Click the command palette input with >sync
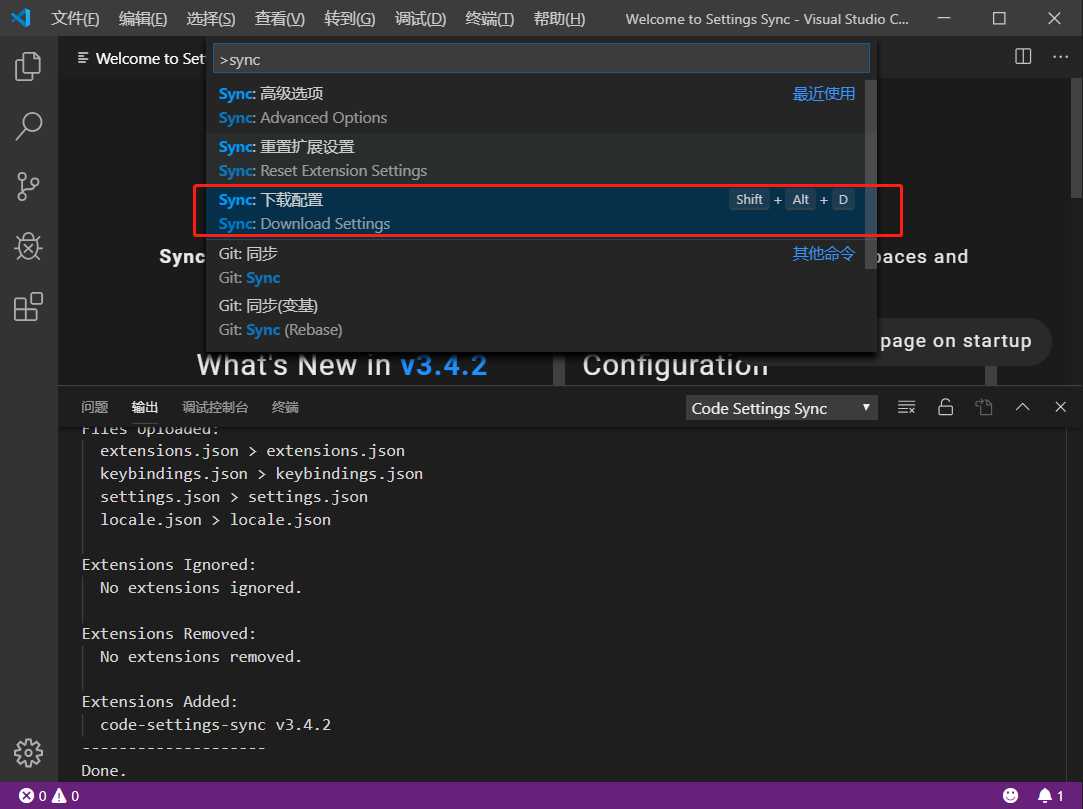The height and width of the screenshot is (809, 1083). point(541,59)
